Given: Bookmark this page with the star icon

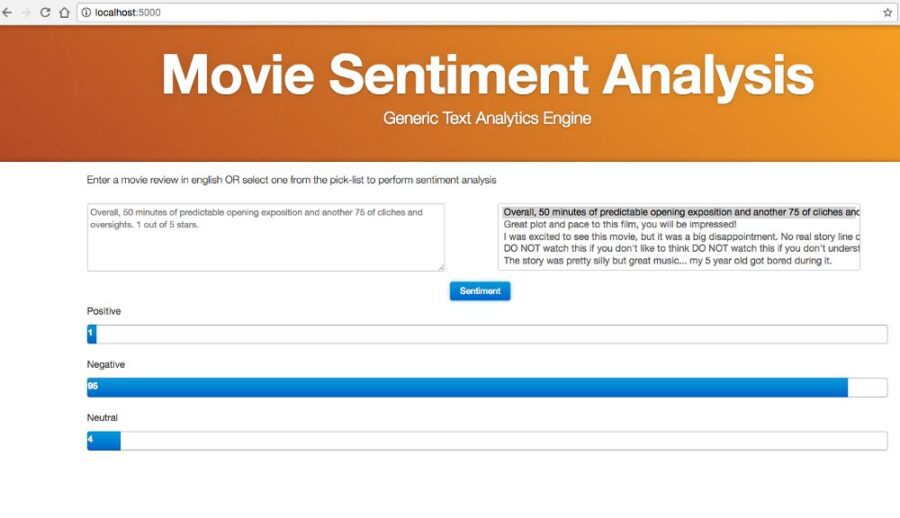Looking at the screenshot, I should (887, 13).
